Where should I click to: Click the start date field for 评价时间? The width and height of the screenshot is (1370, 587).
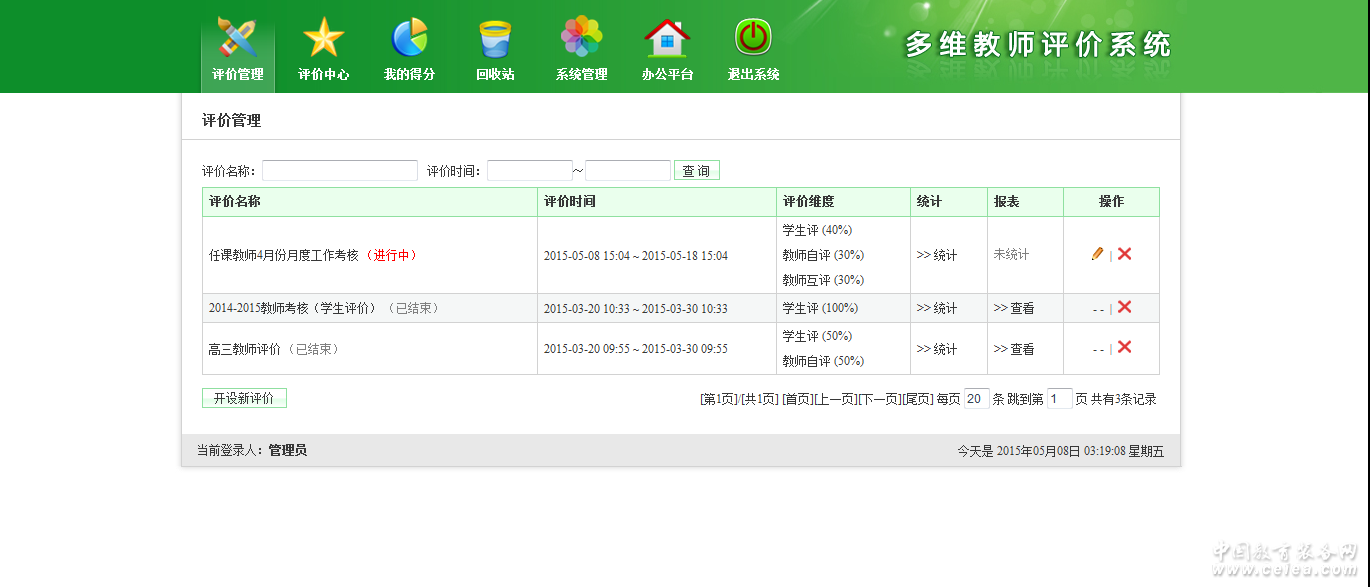(x=529, y=171)
